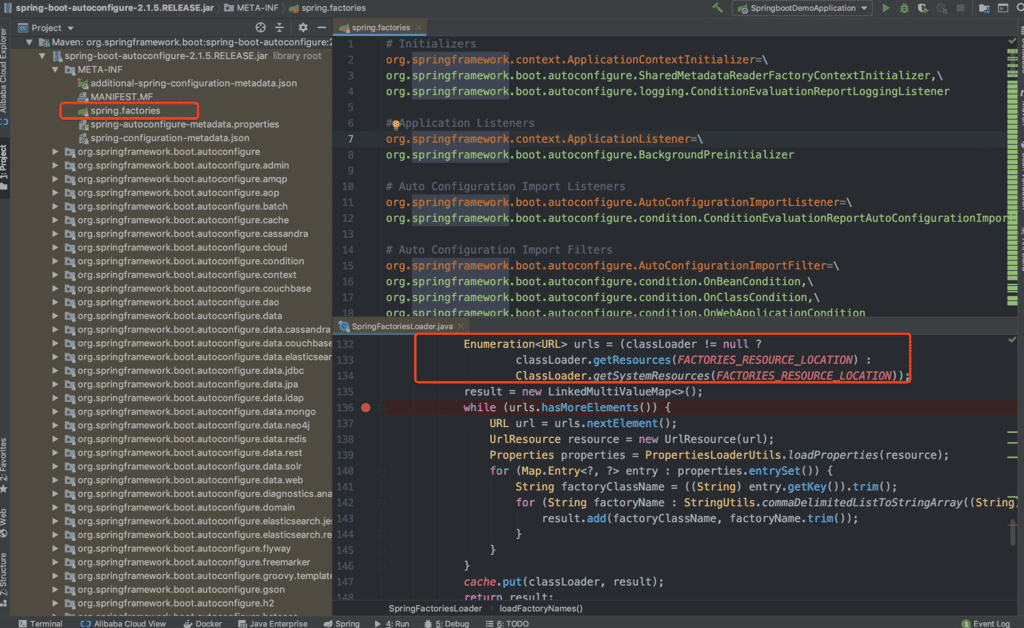Collapse the spring-boot-autoconfigure-2.1.5.RELEASE.jar node
The width and height of the screenshot is (1024, 628).
tap(42, 55)
